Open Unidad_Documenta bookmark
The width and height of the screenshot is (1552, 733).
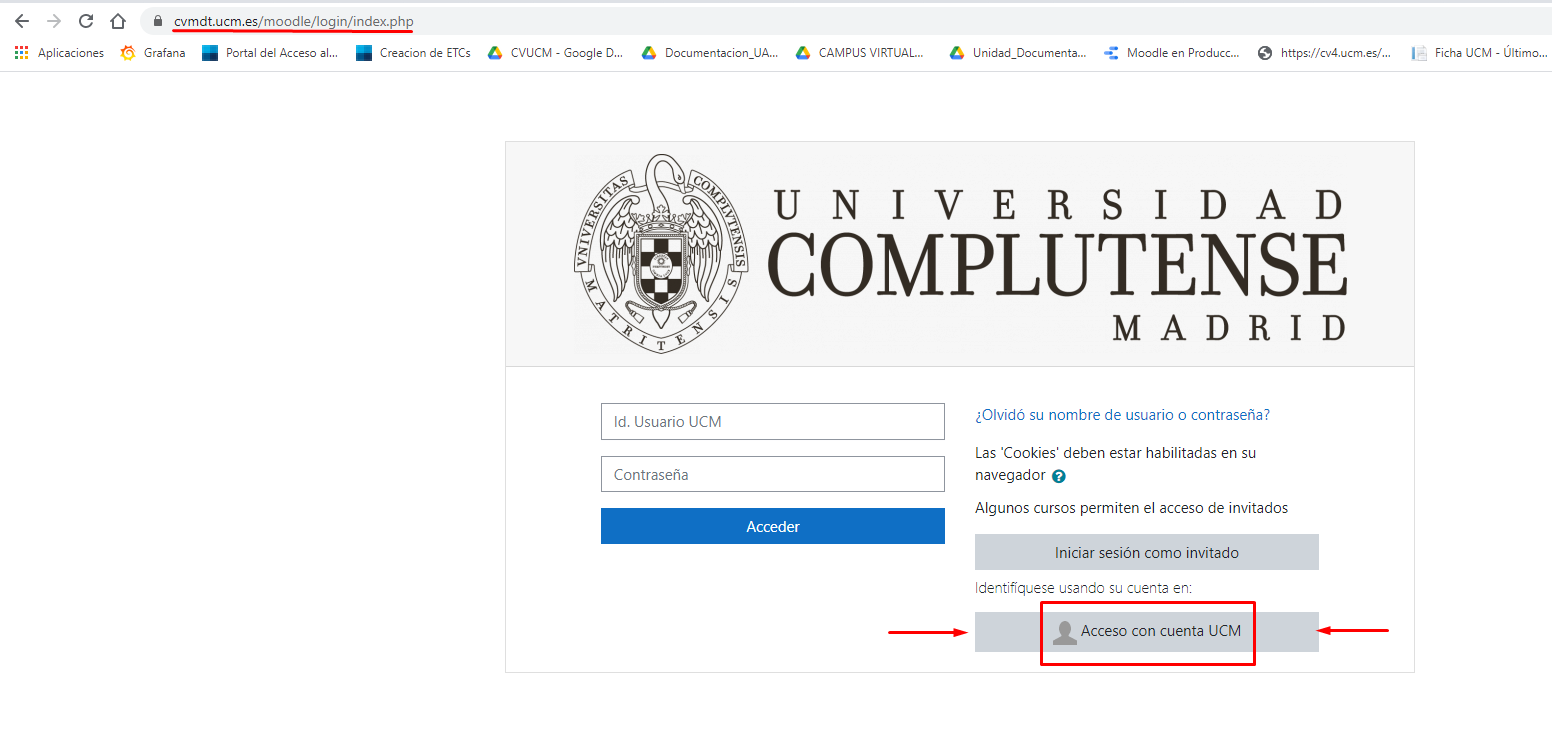pos(1018,53)
